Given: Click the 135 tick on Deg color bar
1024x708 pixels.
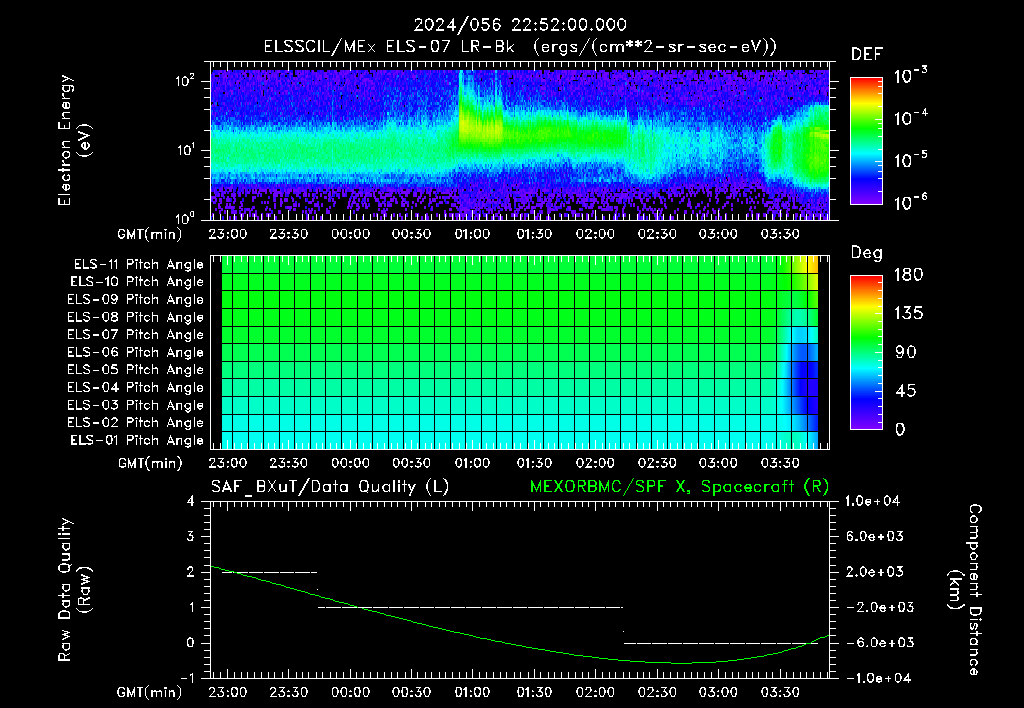Looking at the screenshot, I should [x=909, y=314].
